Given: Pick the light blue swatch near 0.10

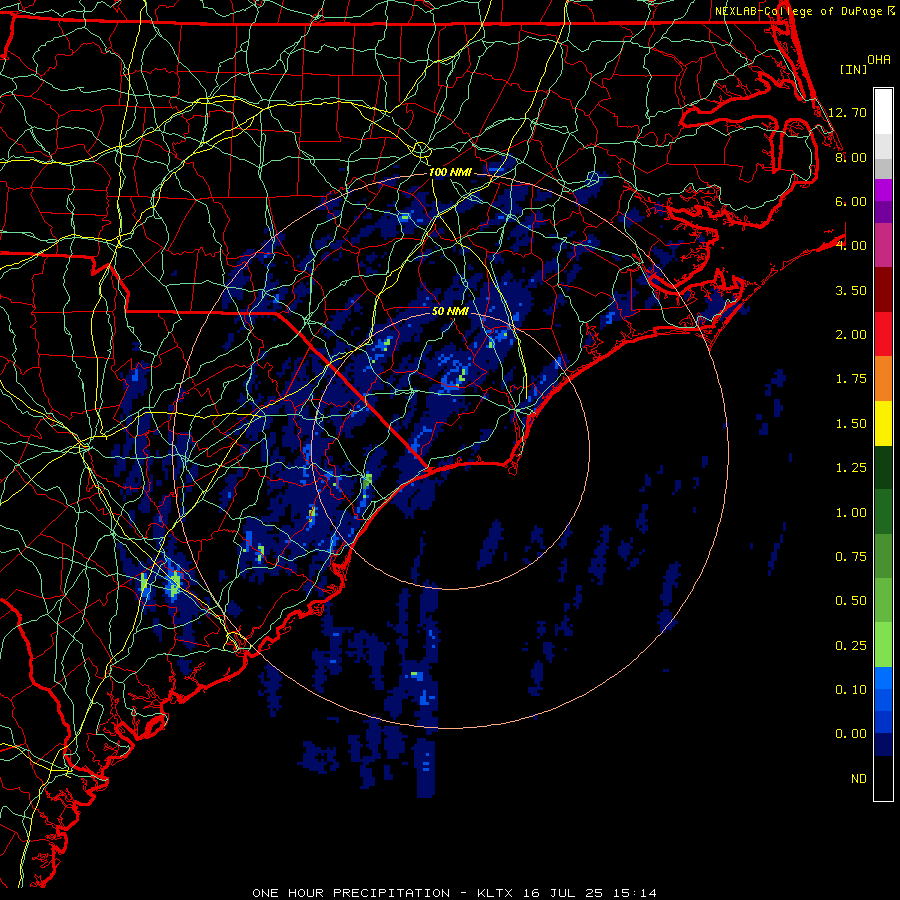Looking at the screenshot, I should 883,678.
